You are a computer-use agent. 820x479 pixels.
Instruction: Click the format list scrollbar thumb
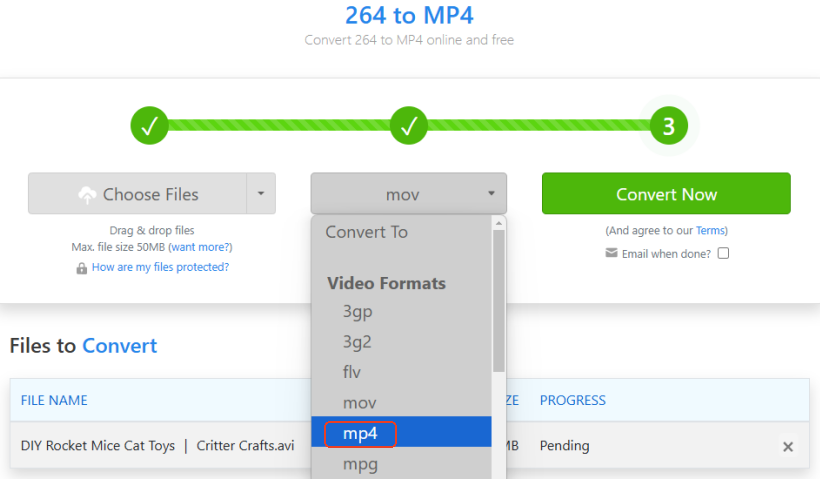click(498, 300)
